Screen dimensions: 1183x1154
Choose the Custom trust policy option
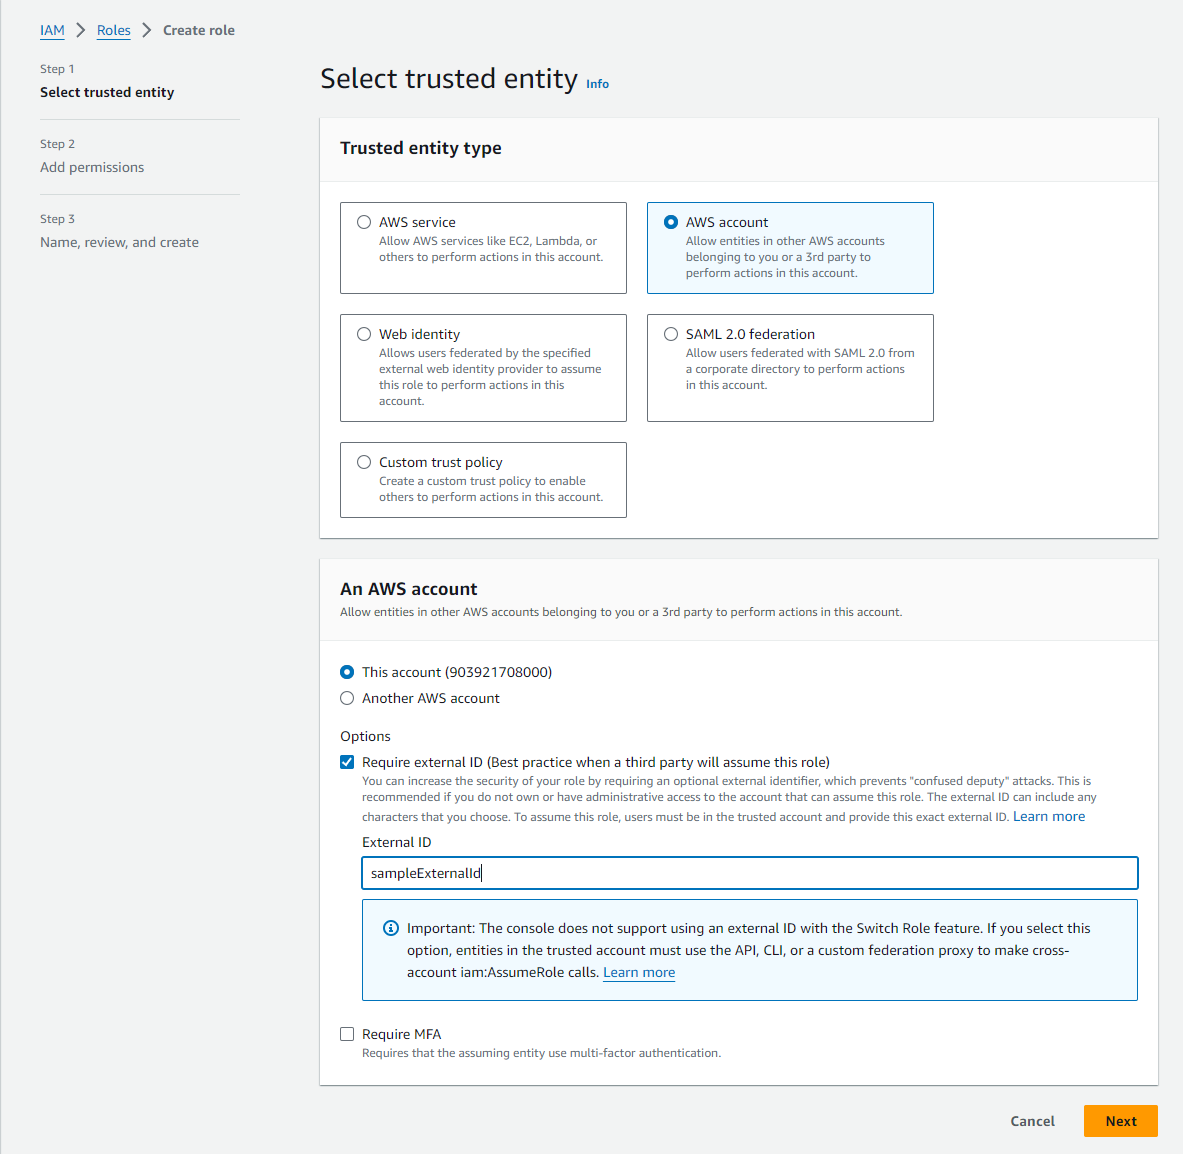click(364, 462)
